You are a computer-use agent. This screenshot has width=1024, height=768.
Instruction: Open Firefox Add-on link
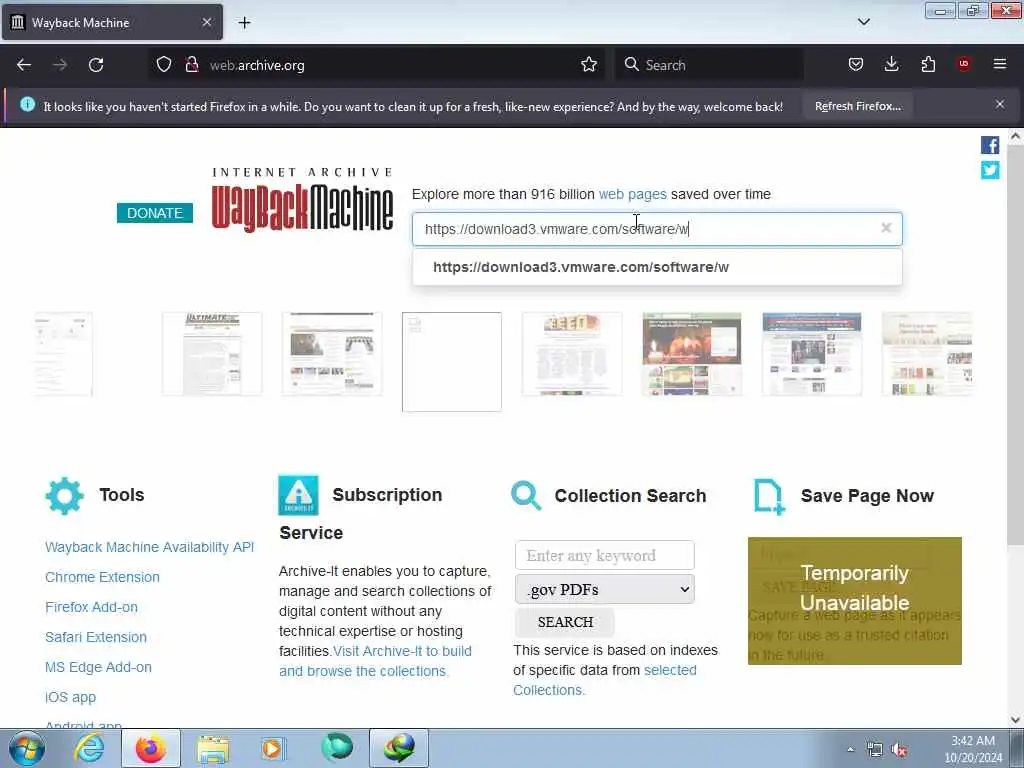coord(91,607)
